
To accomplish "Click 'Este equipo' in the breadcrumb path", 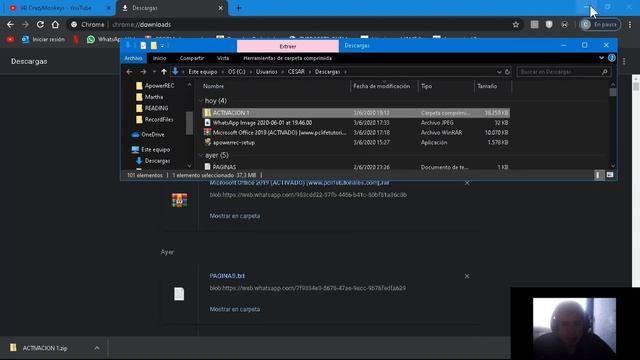I will tap(202, 72).
